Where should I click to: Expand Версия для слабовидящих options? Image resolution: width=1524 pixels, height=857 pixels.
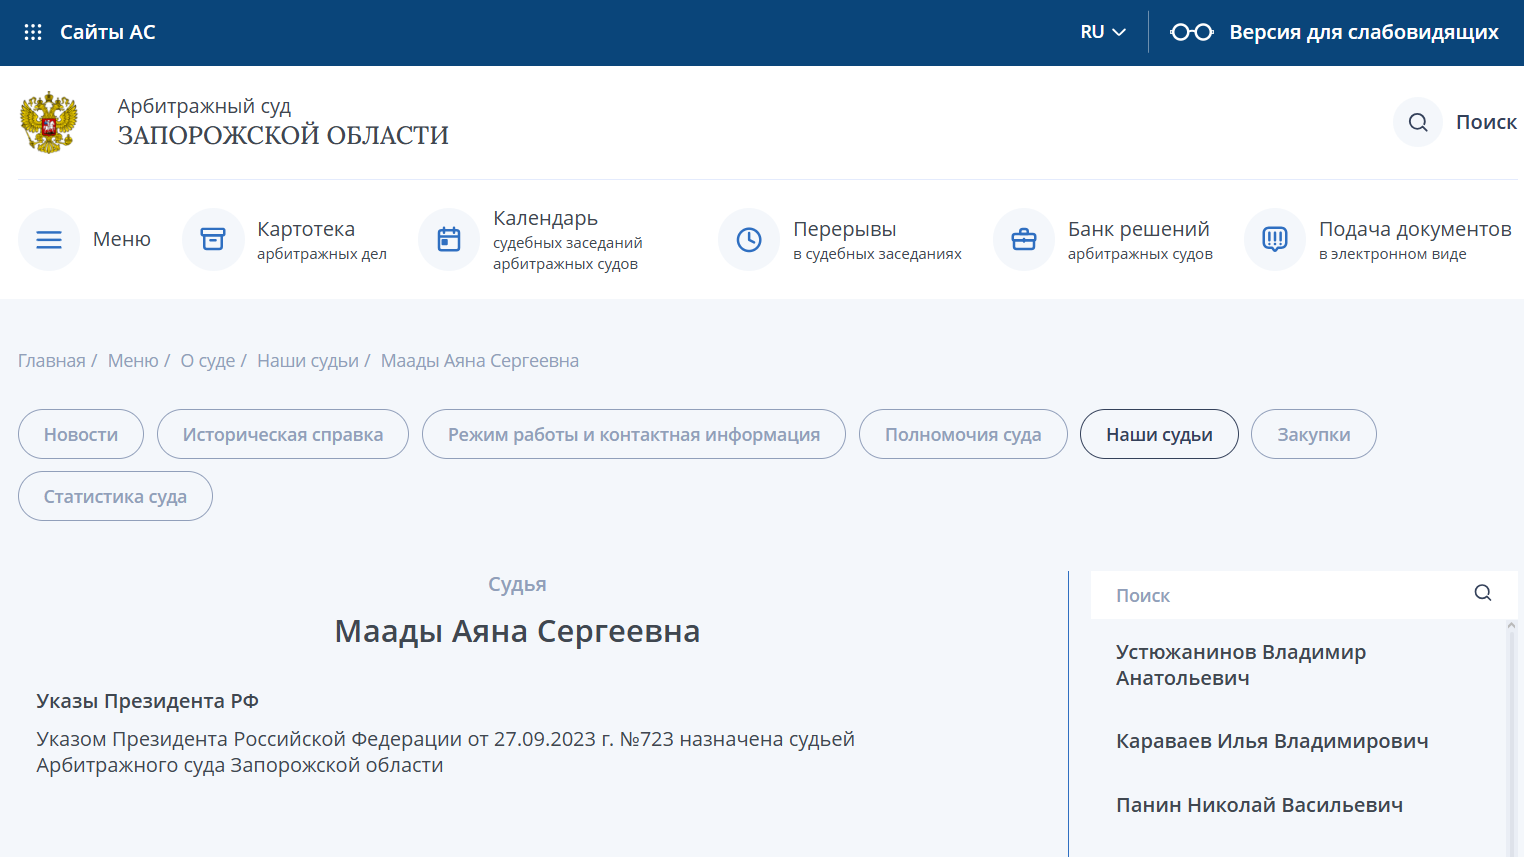point(1363,31)
